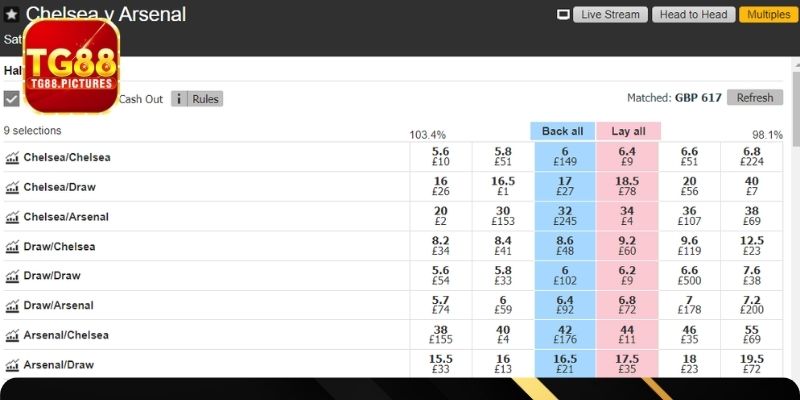Screen dimensions: 800x400
Task: Click the live stream TV icon
Action: (x=563, y=15)
